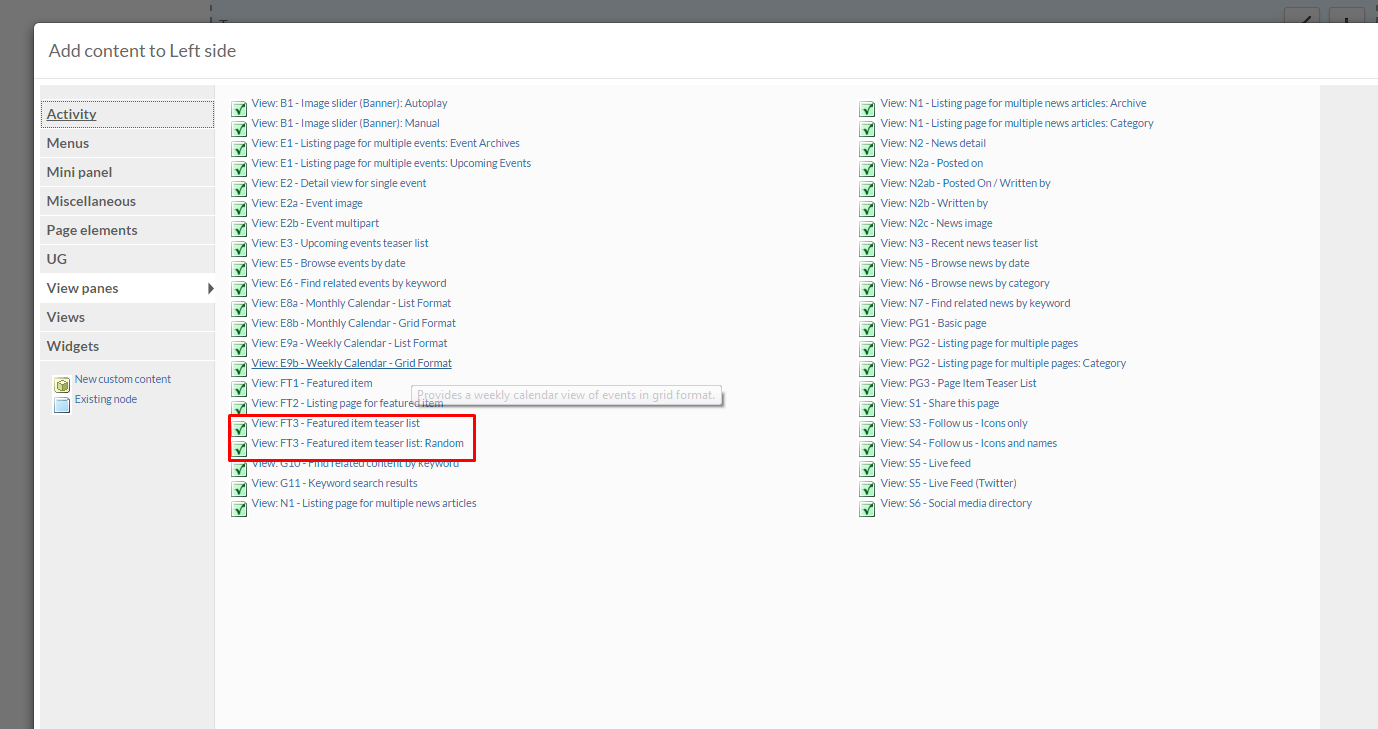Click the New custom content link

(x=123, y=379)
